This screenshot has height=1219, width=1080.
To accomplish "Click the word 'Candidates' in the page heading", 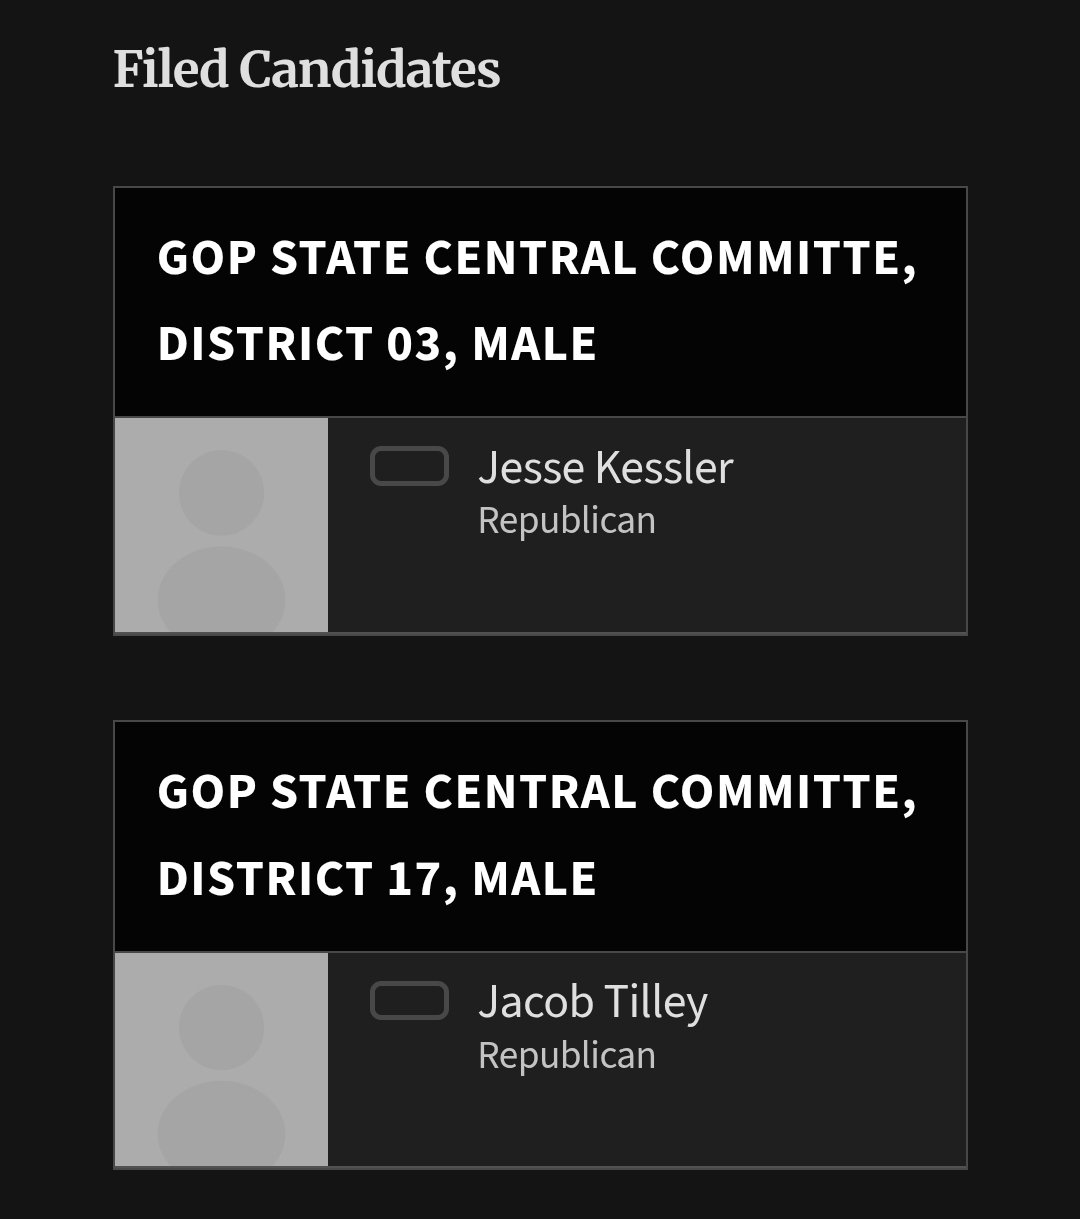I will point(370,70).
